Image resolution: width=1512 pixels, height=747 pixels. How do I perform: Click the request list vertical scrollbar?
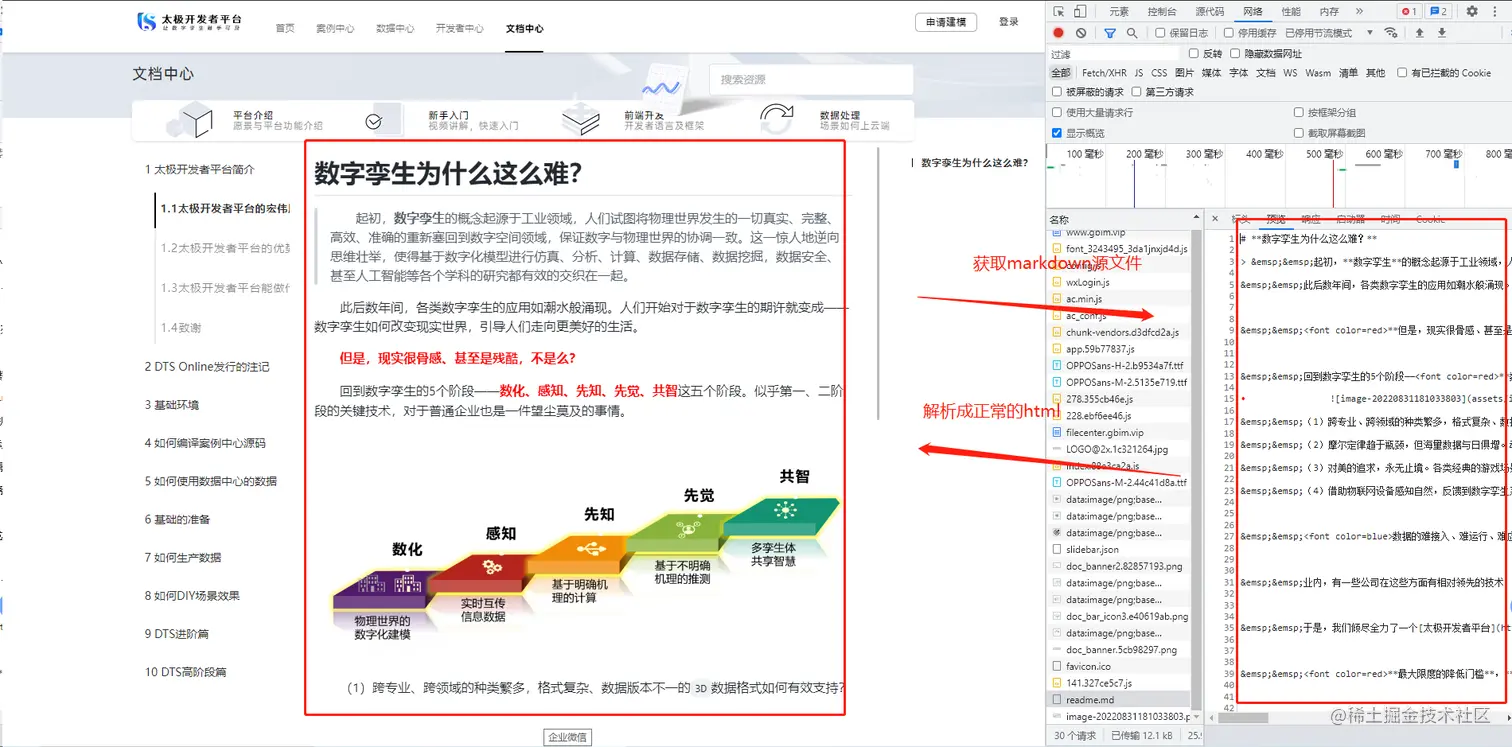click(1198, 470)
